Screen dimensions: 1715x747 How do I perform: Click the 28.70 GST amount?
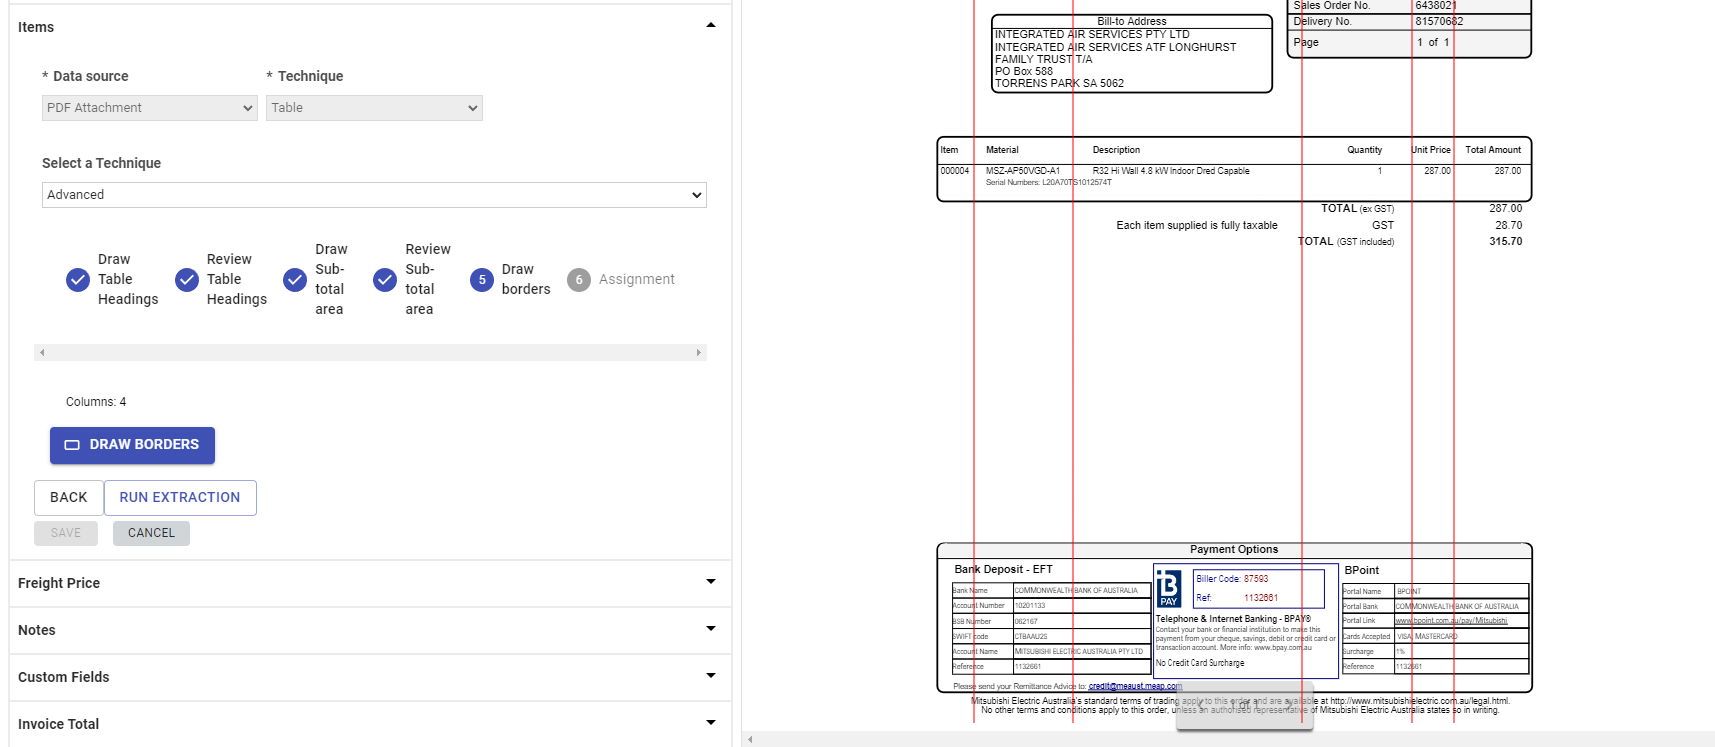(1508, 226)
